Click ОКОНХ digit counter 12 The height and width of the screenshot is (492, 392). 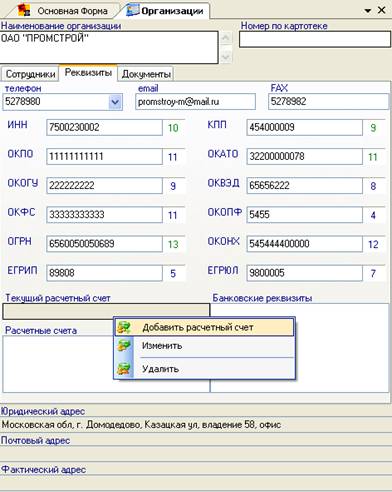373,244
